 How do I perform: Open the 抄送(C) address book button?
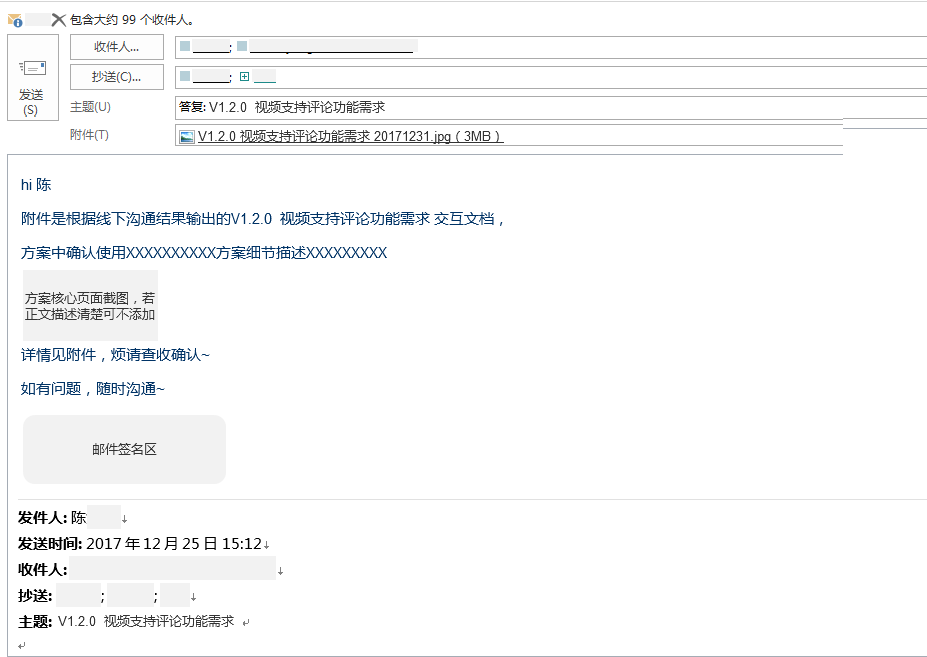116,77
